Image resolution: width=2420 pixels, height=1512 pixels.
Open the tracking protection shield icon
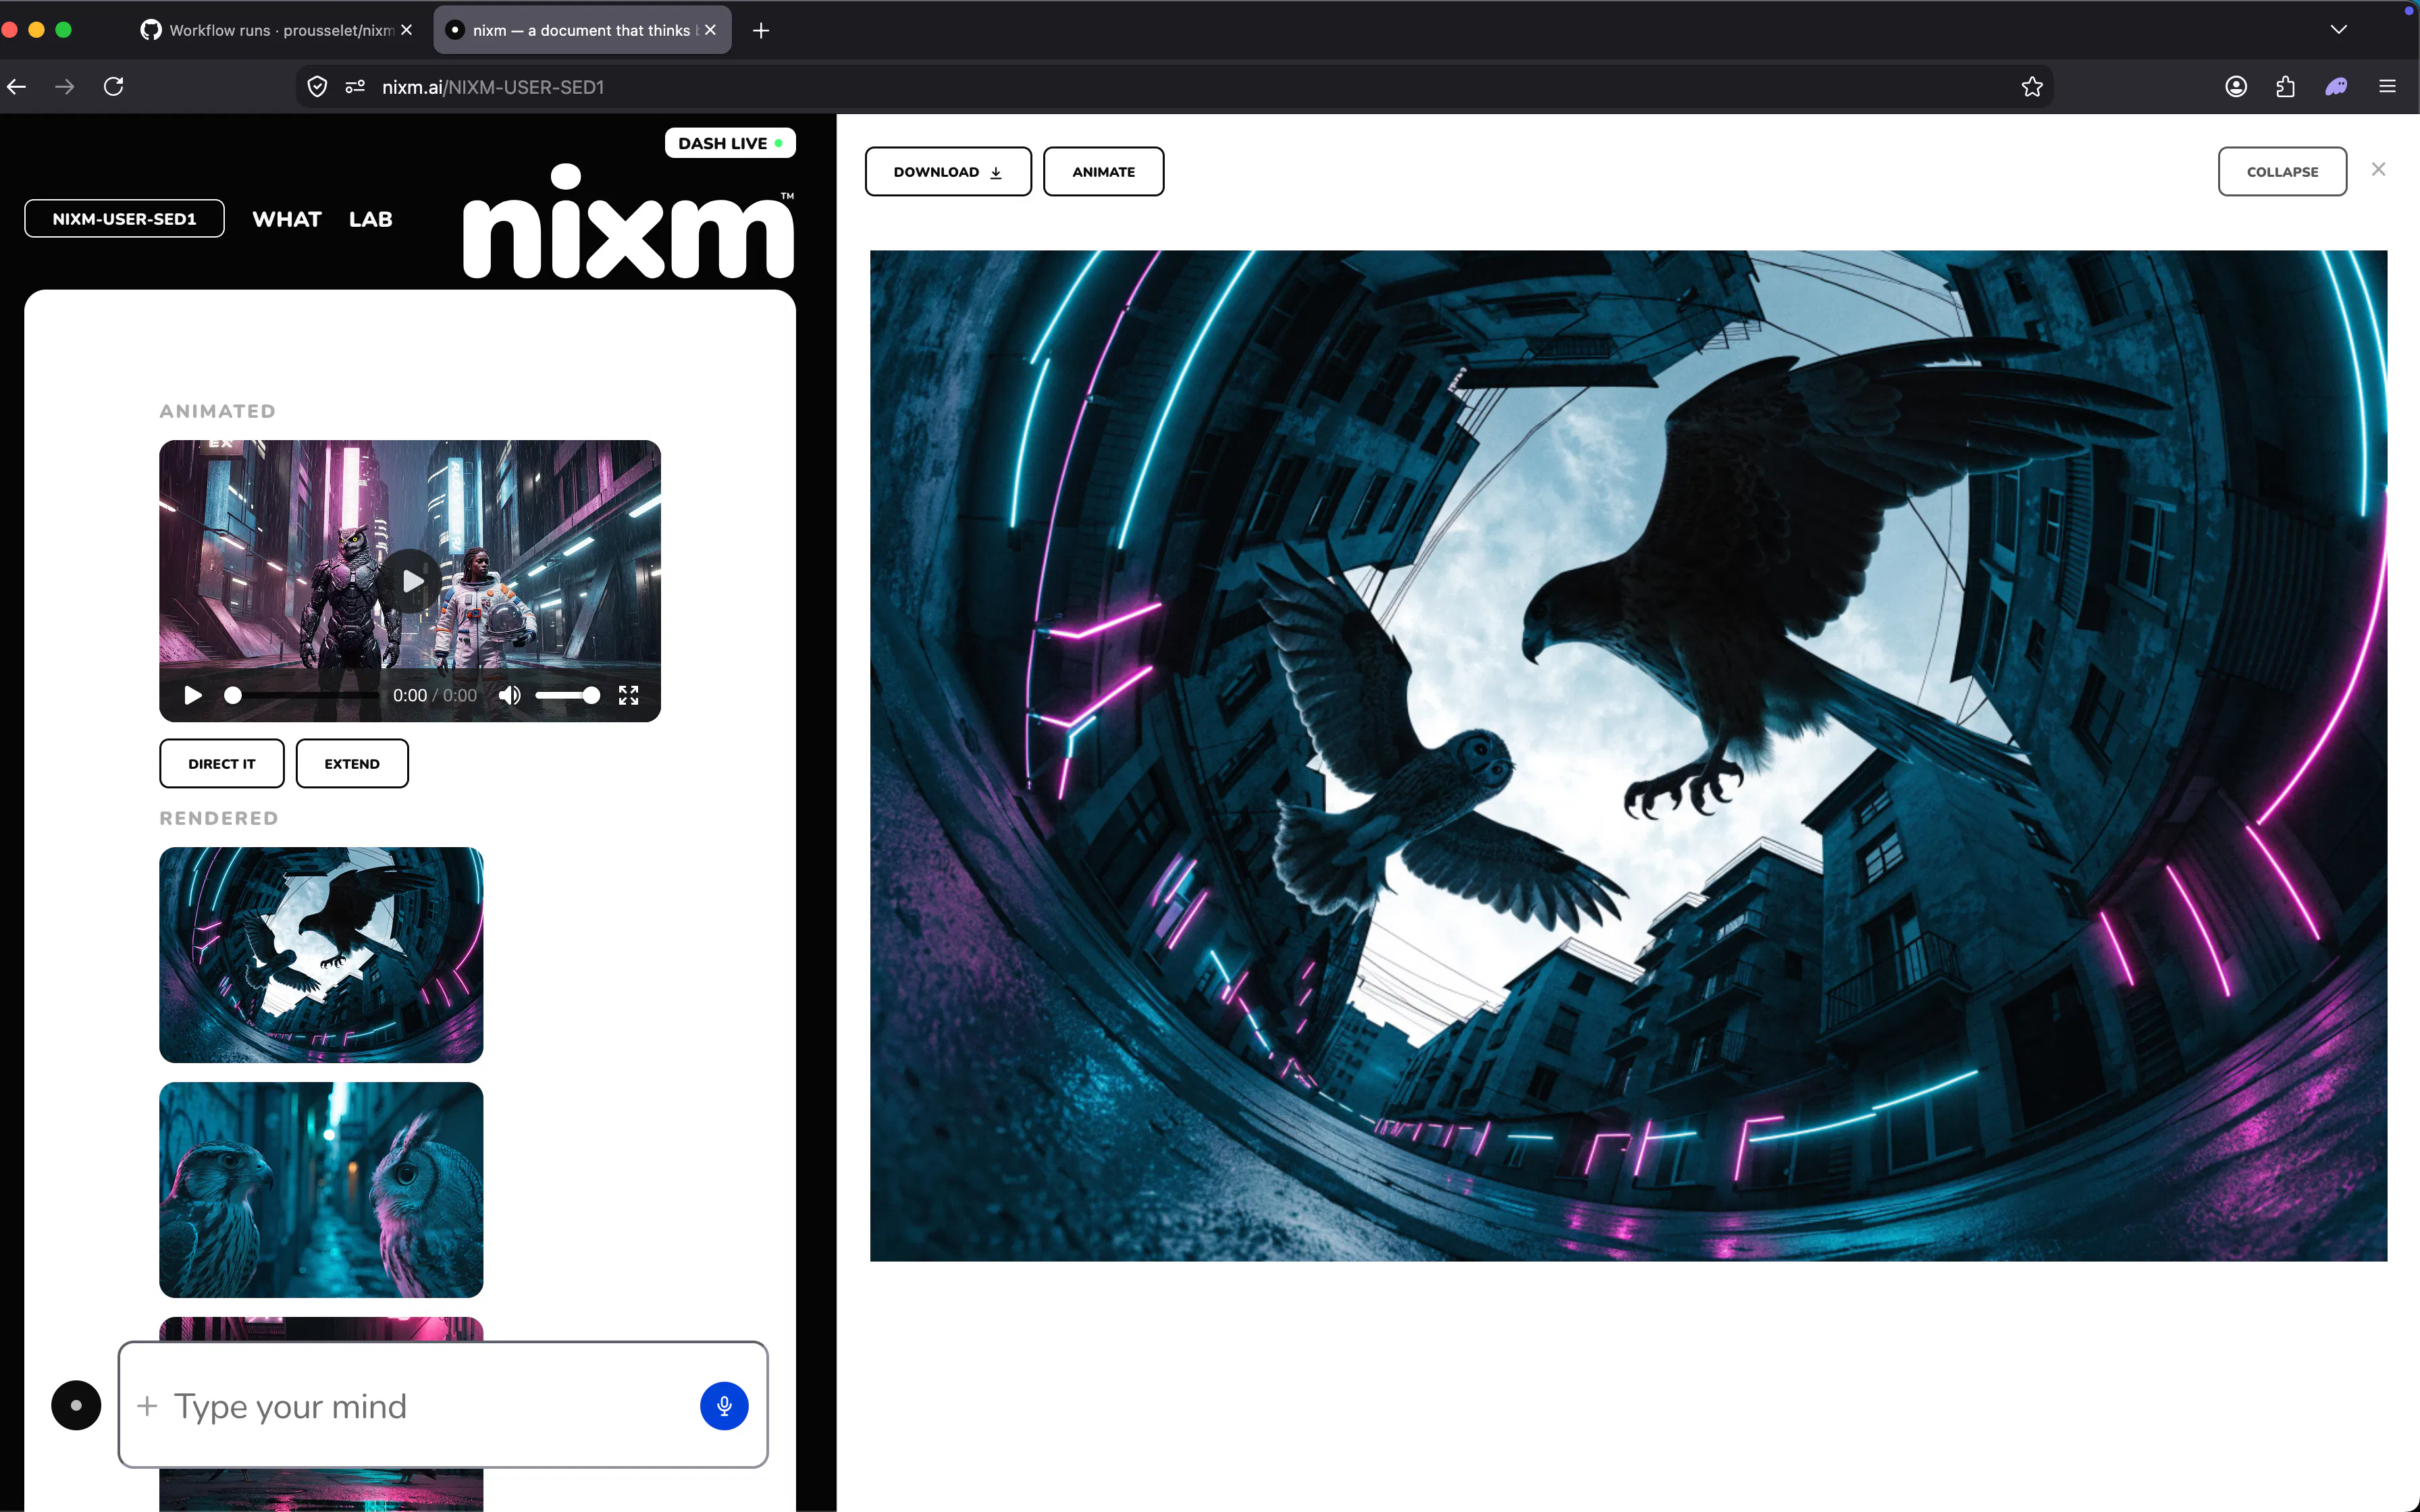tap(317, 87)
